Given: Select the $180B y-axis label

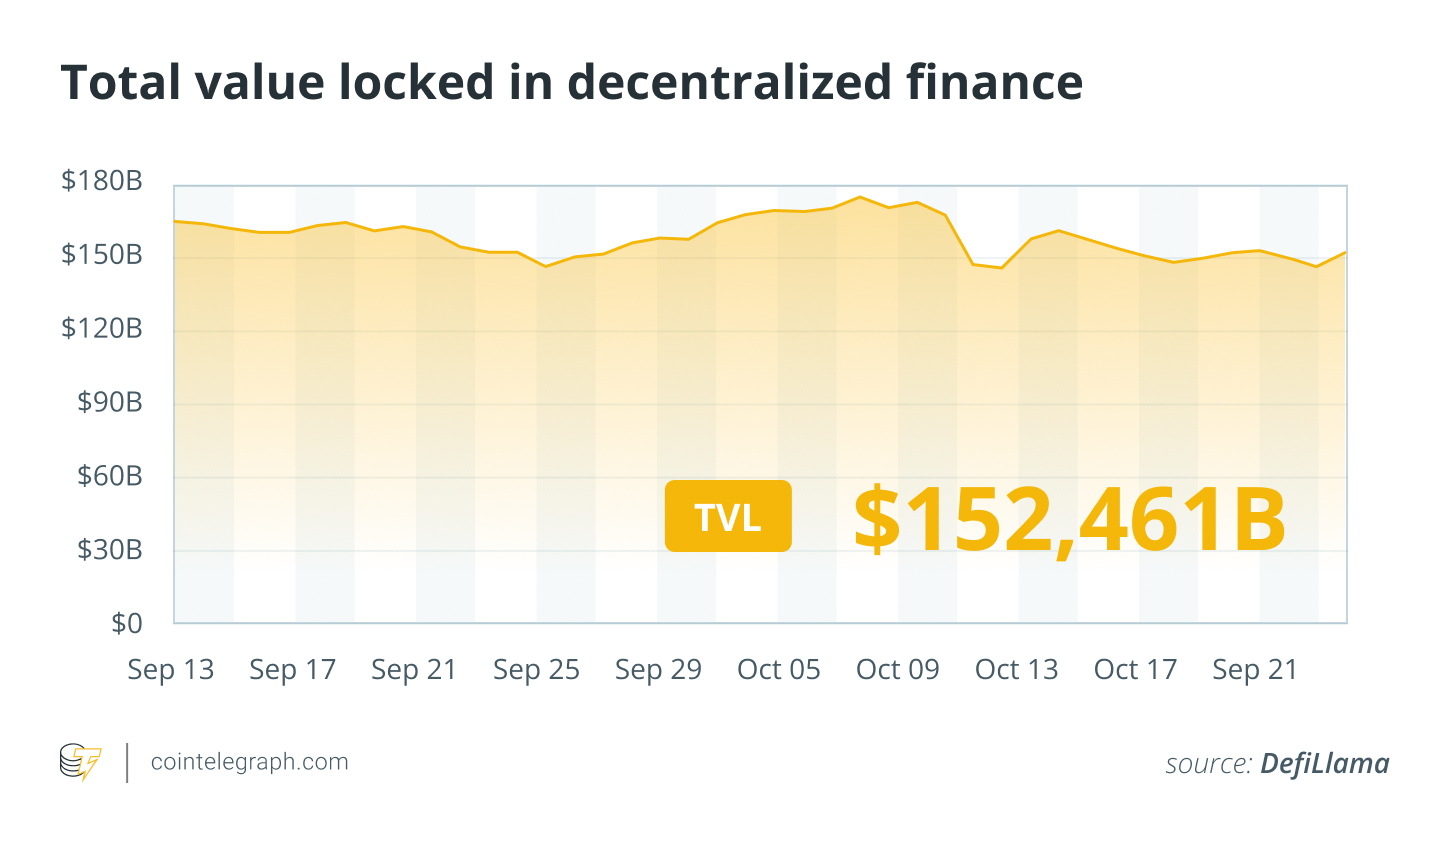Looking at the screenshot, I should click(x=102, y=181).
